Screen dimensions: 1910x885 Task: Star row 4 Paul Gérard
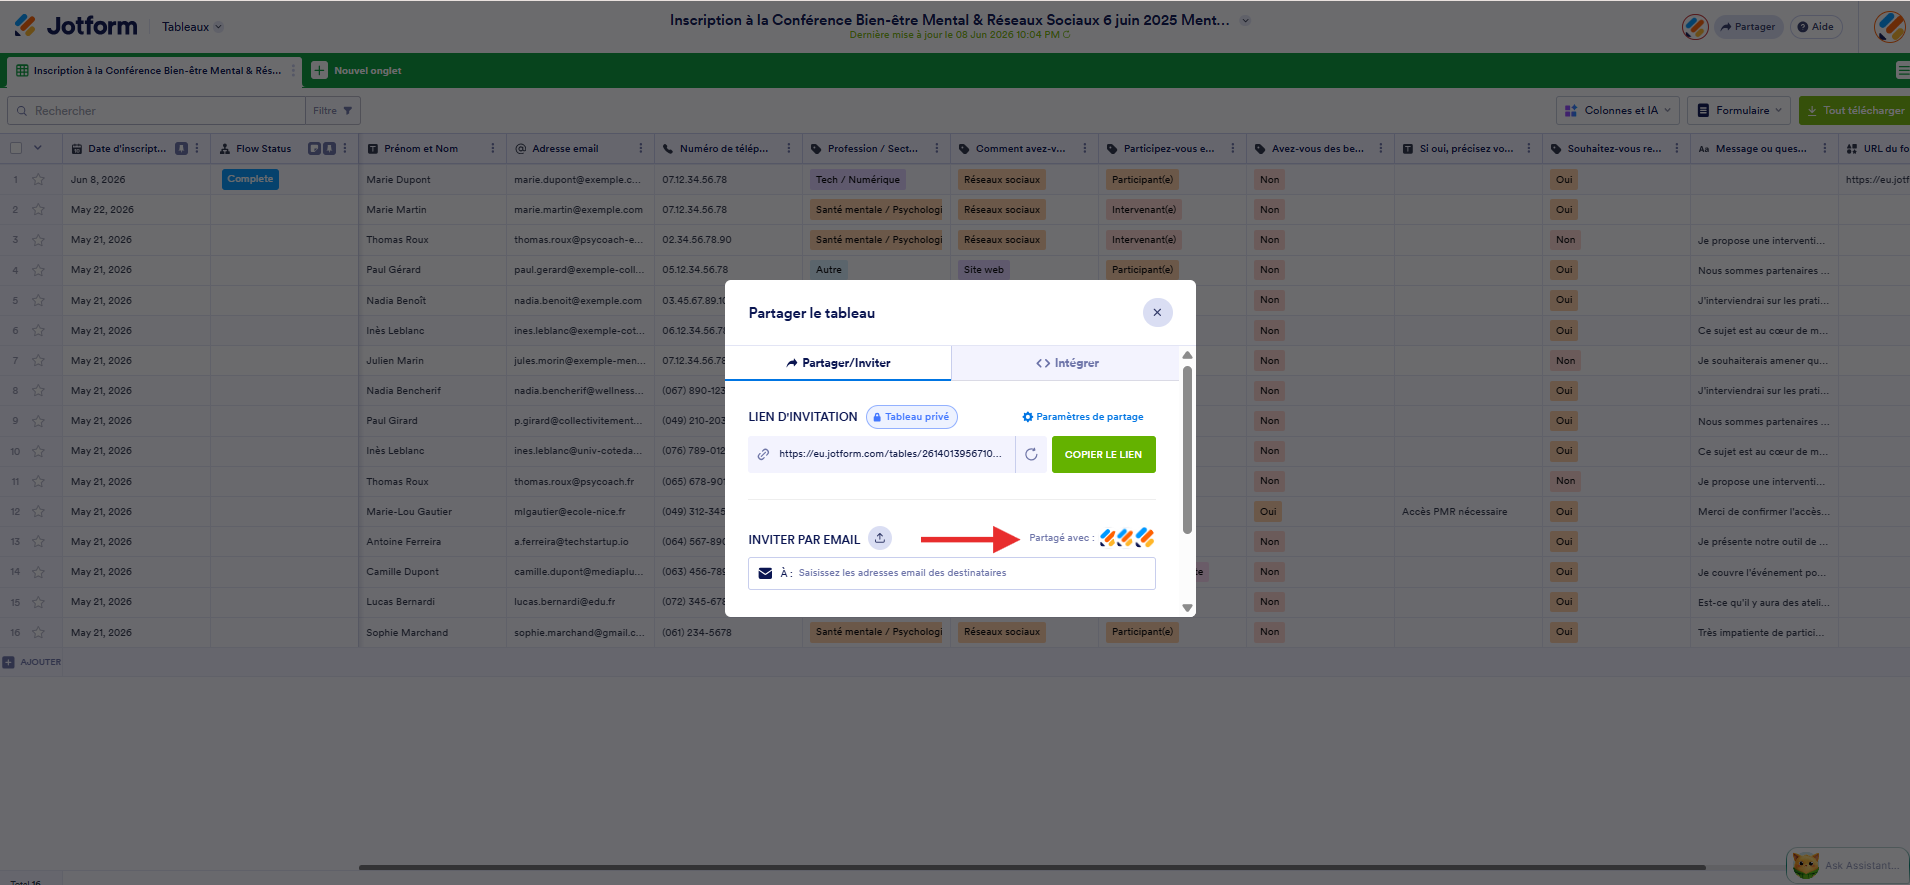click(38, 270)
